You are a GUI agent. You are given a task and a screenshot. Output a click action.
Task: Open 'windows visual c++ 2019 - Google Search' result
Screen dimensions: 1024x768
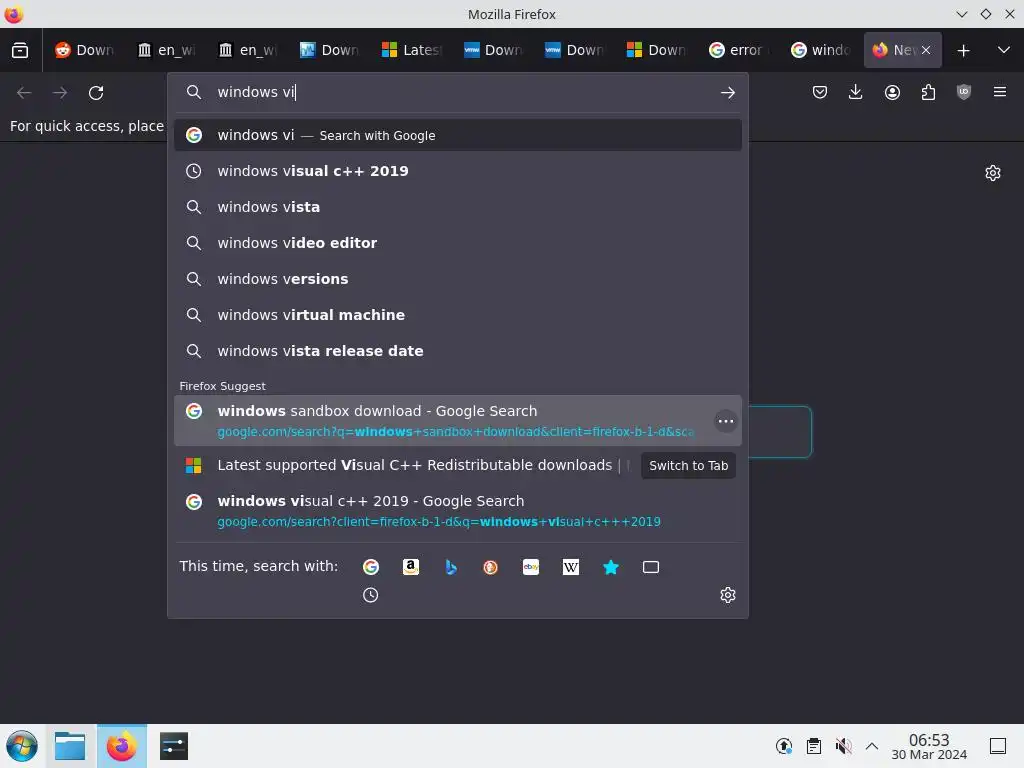pos(458,511)
